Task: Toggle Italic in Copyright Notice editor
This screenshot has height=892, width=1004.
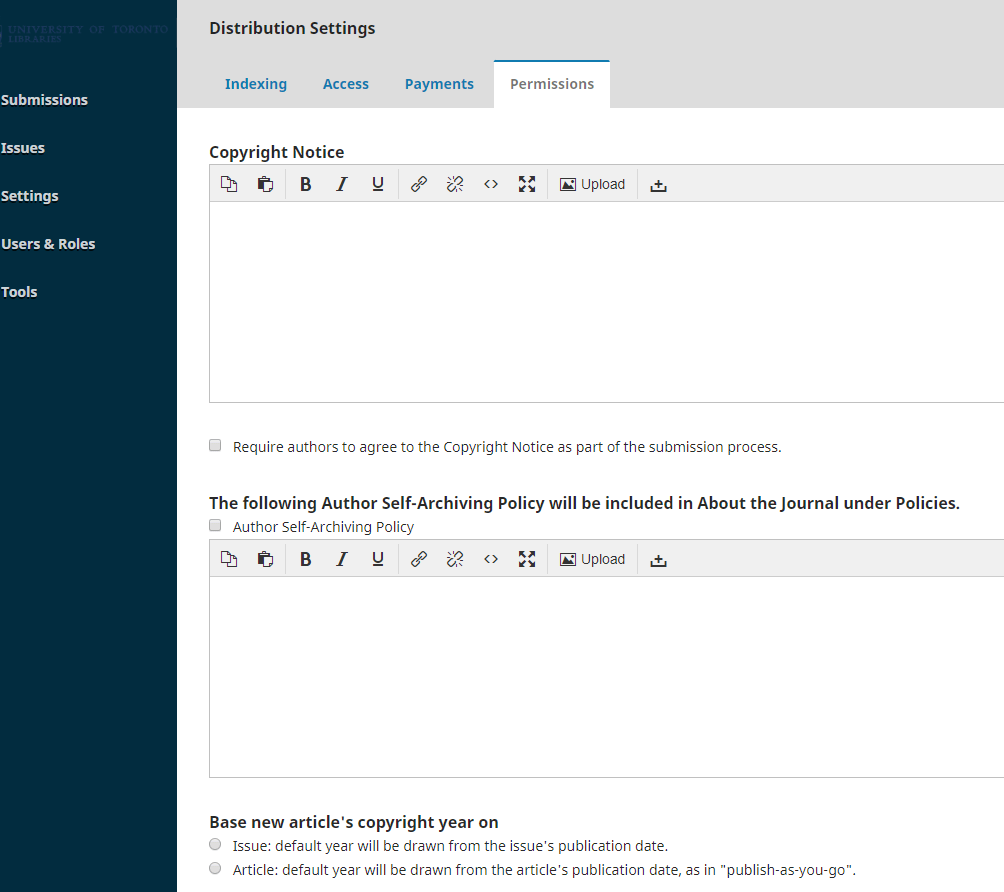Action: click(342, 184)
